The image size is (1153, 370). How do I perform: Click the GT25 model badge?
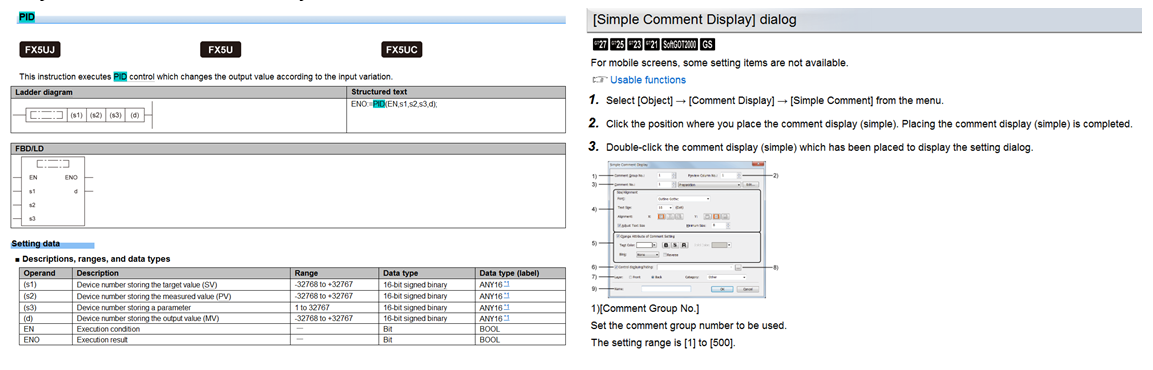click(618, 44)
